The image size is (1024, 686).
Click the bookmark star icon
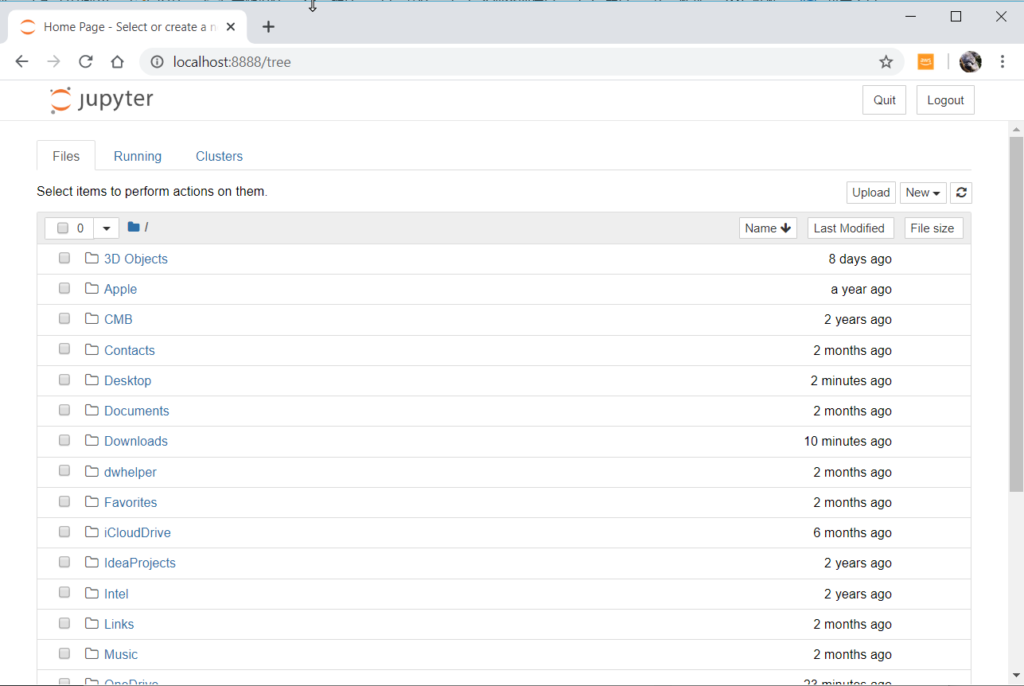pos(885,62)
